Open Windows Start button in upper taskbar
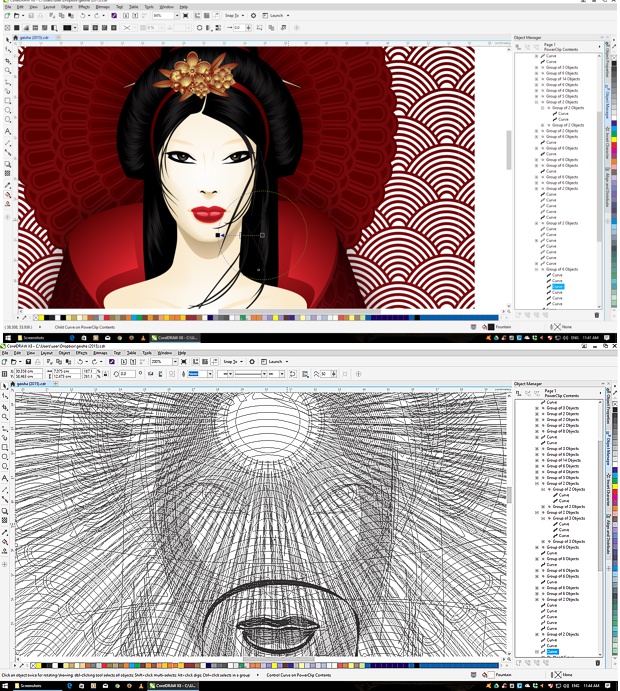This screenshot has width=620, height=691. 7,338
